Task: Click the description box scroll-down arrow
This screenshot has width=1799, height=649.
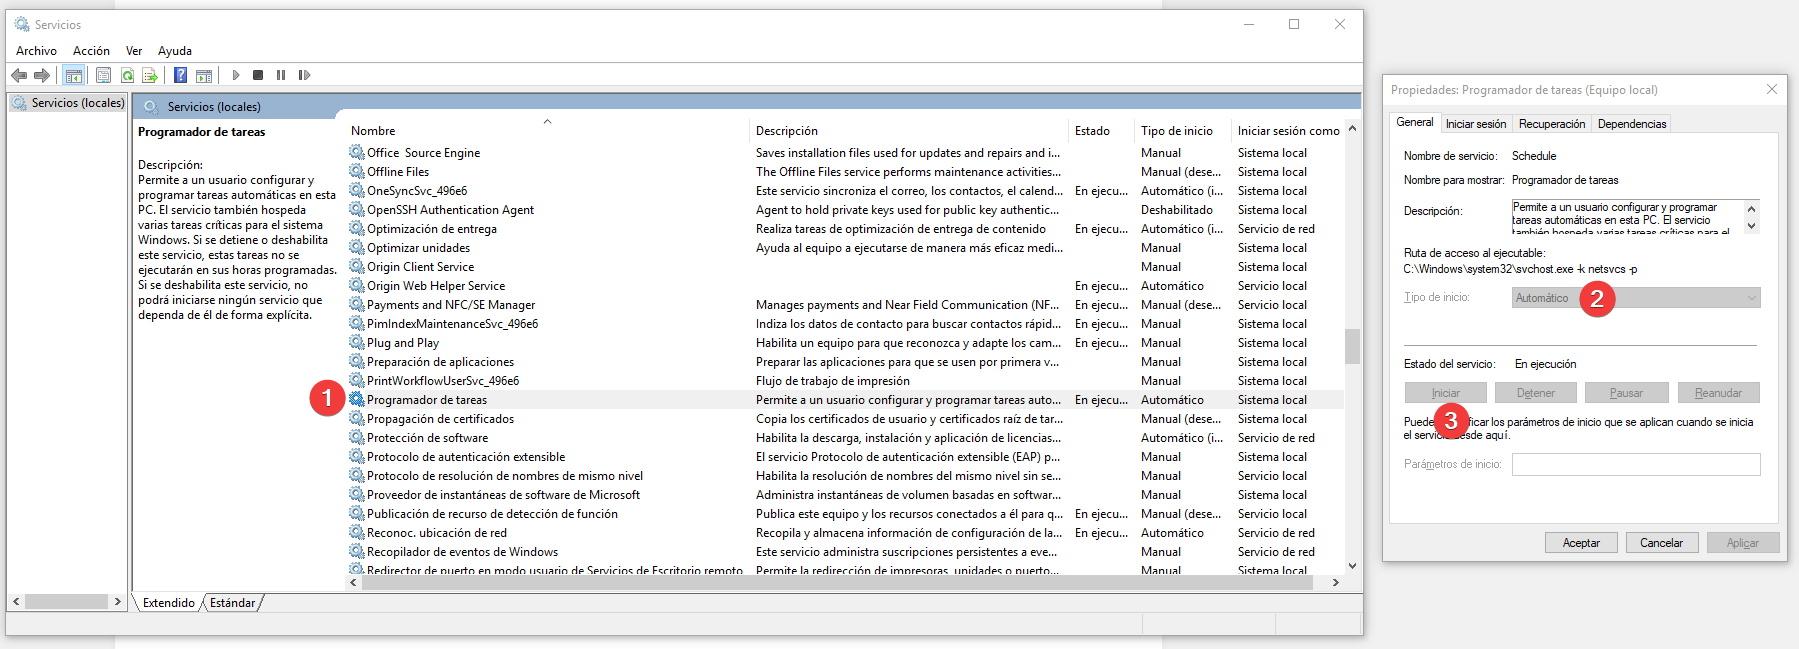Action: tap(1751, 226)
